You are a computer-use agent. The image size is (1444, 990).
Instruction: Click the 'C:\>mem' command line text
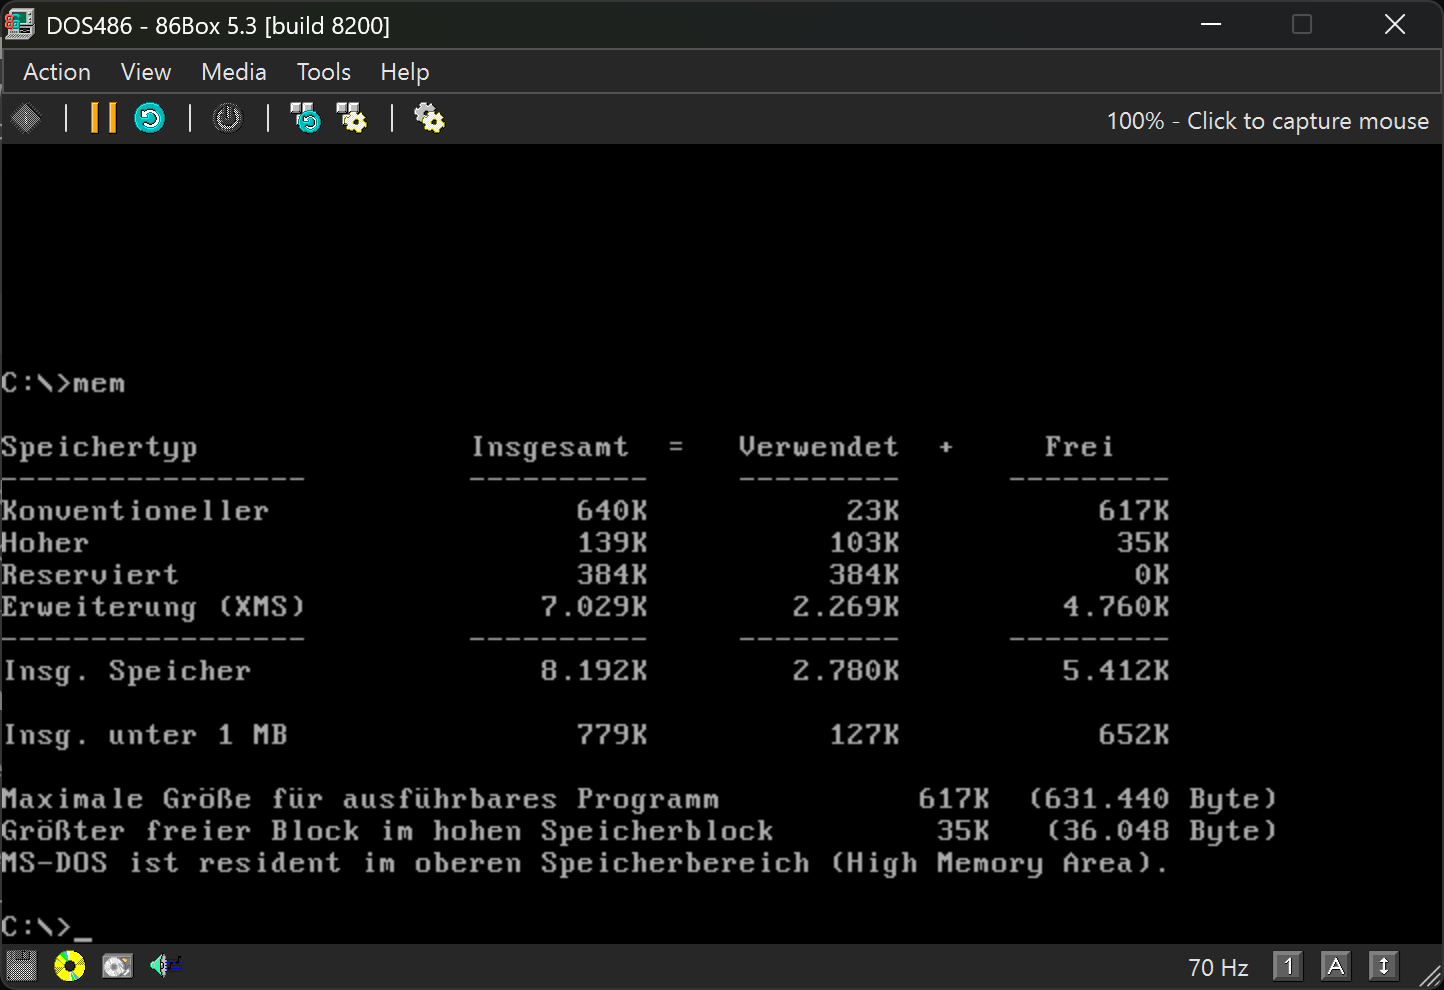(63, 384)
